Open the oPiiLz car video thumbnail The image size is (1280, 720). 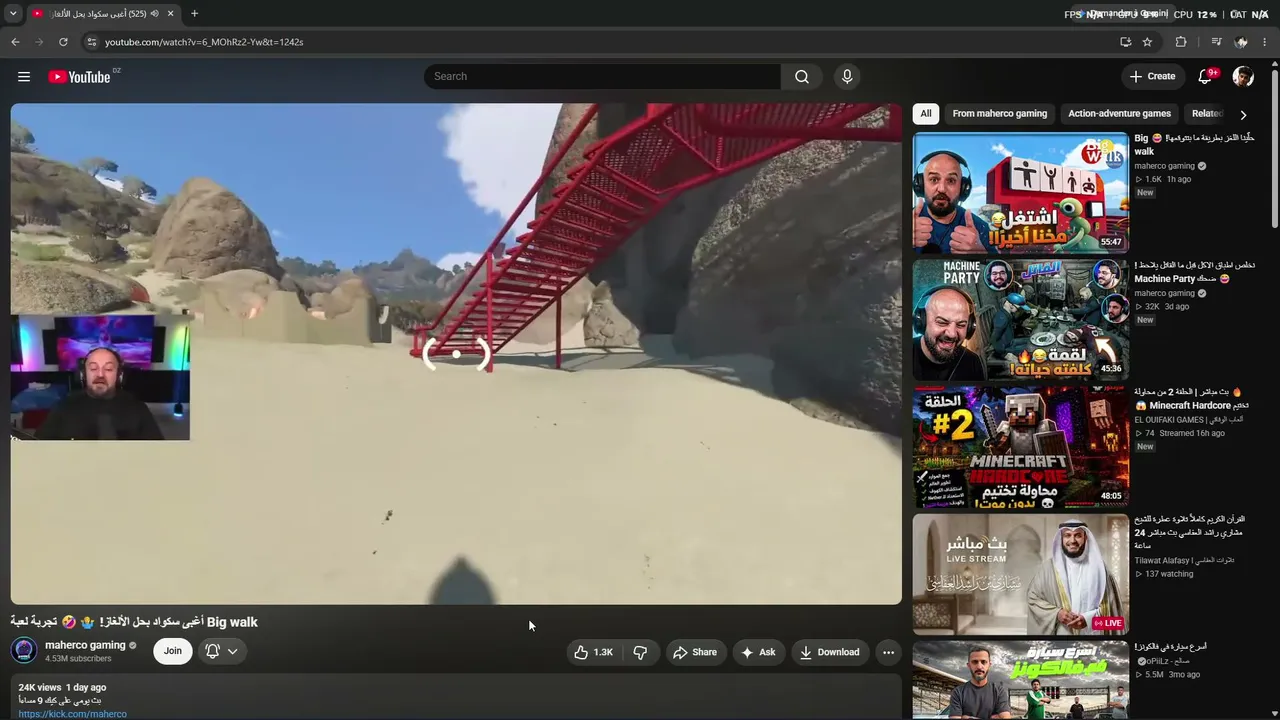pos(1021,680)
